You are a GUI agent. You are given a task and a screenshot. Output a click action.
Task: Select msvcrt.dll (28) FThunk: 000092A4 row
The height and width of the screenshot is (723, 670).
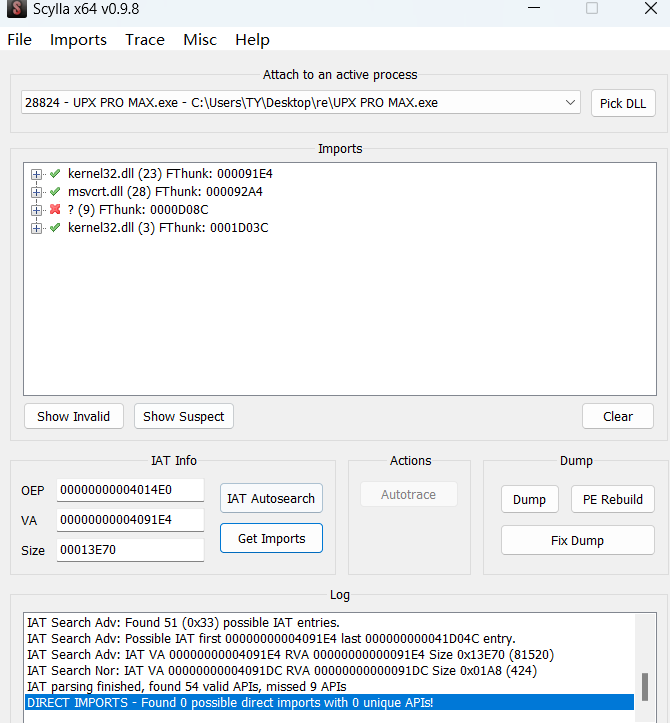(165, 192)
